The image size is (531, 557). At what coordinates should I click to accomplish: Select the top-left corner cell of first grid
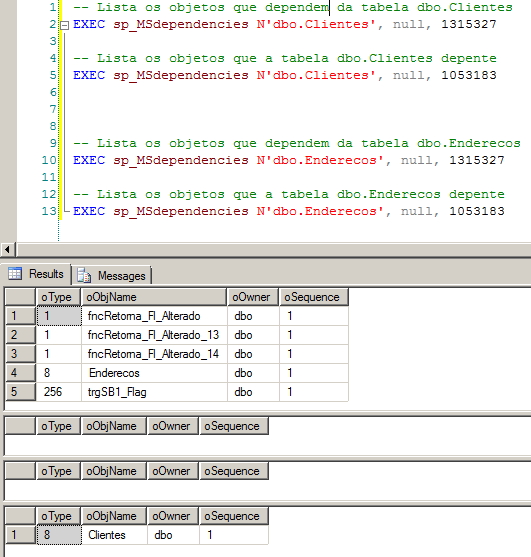tap(21, 297)
